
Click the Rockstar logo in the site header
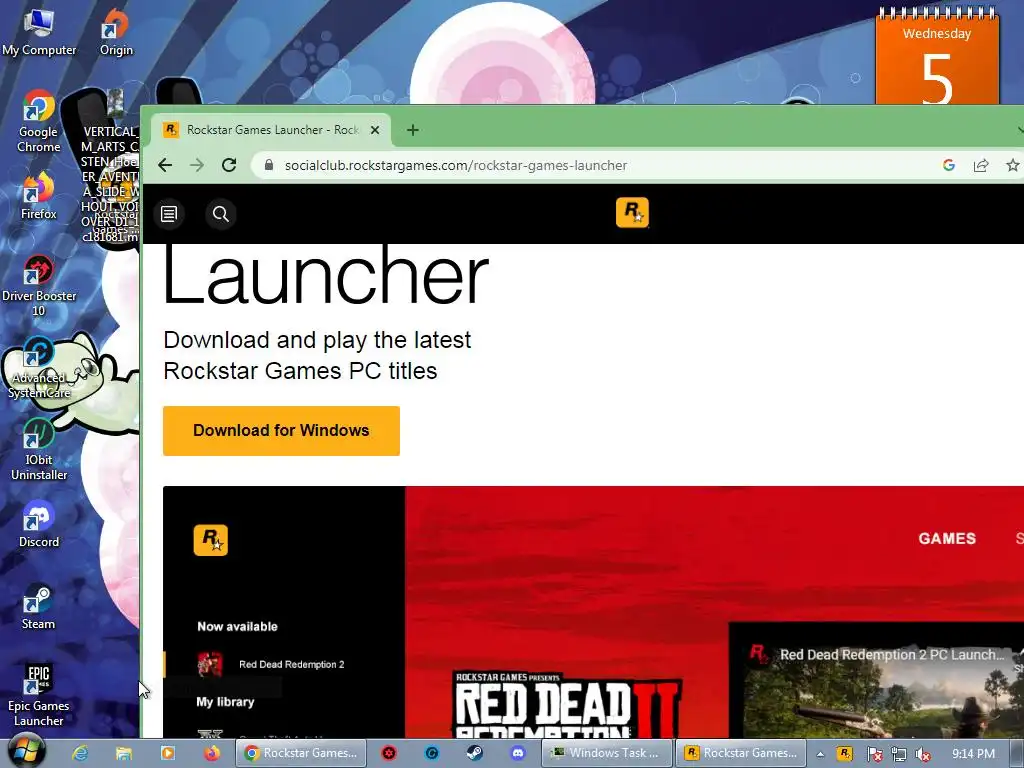[x=632, y=212]
